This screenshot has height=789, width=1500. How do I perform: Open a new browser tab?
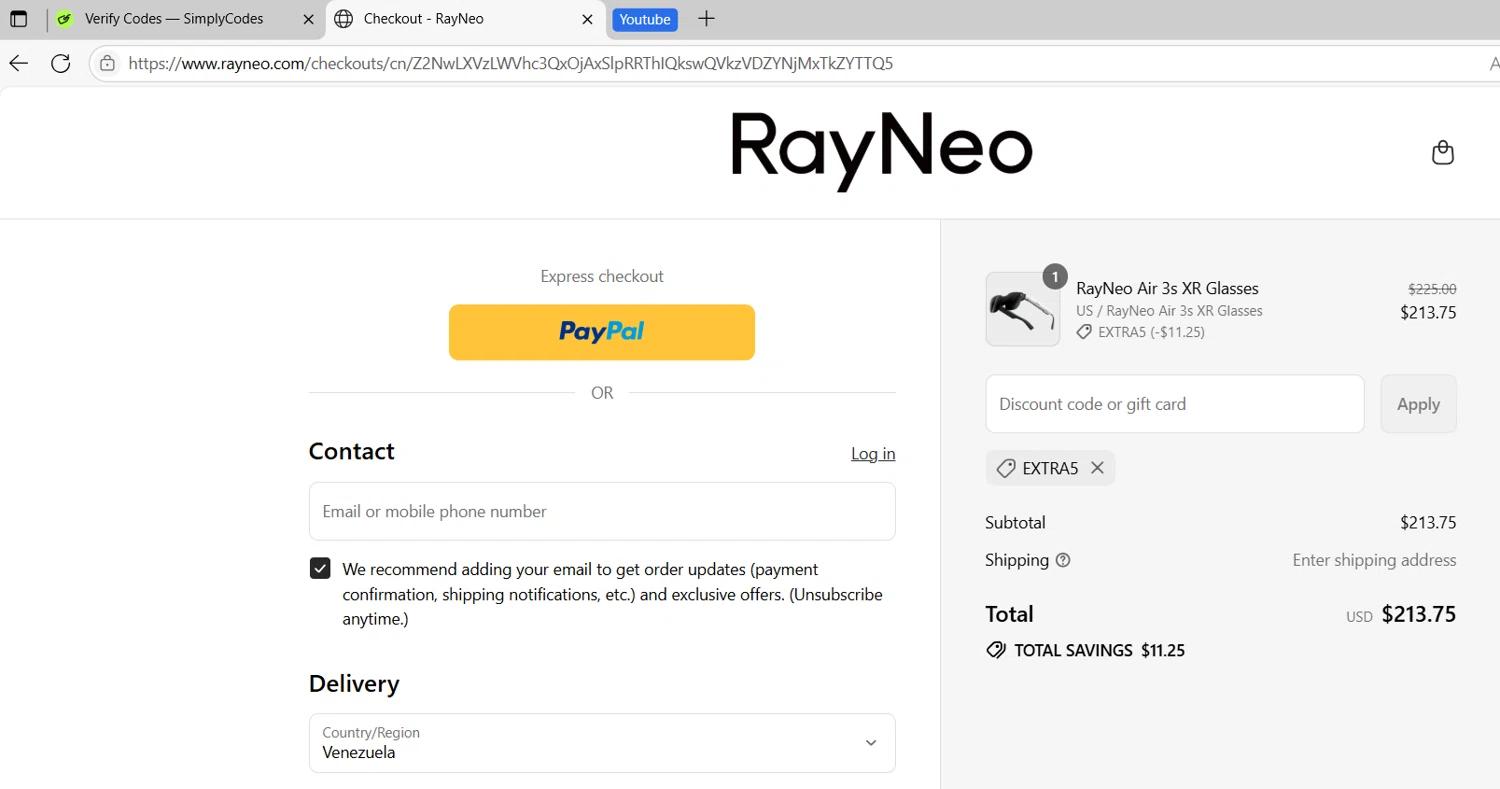pos(706,19)
